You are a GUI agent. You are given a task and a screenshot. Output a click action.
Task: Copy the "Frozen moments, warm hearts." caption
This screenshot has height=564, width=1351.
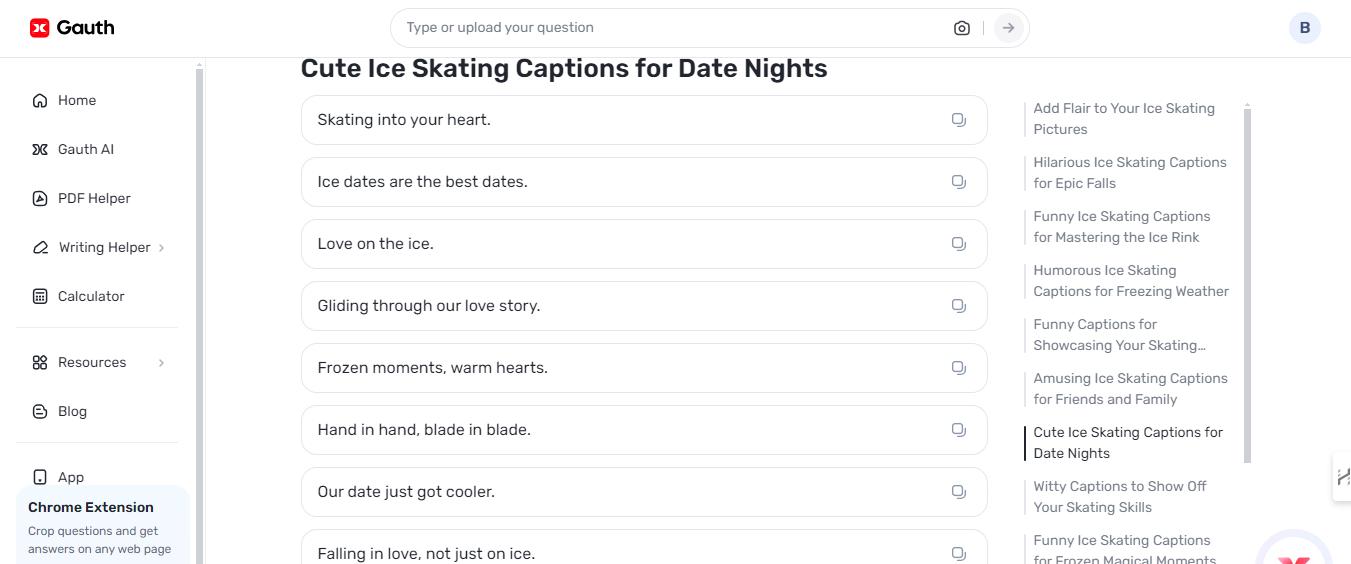(958, 368)
